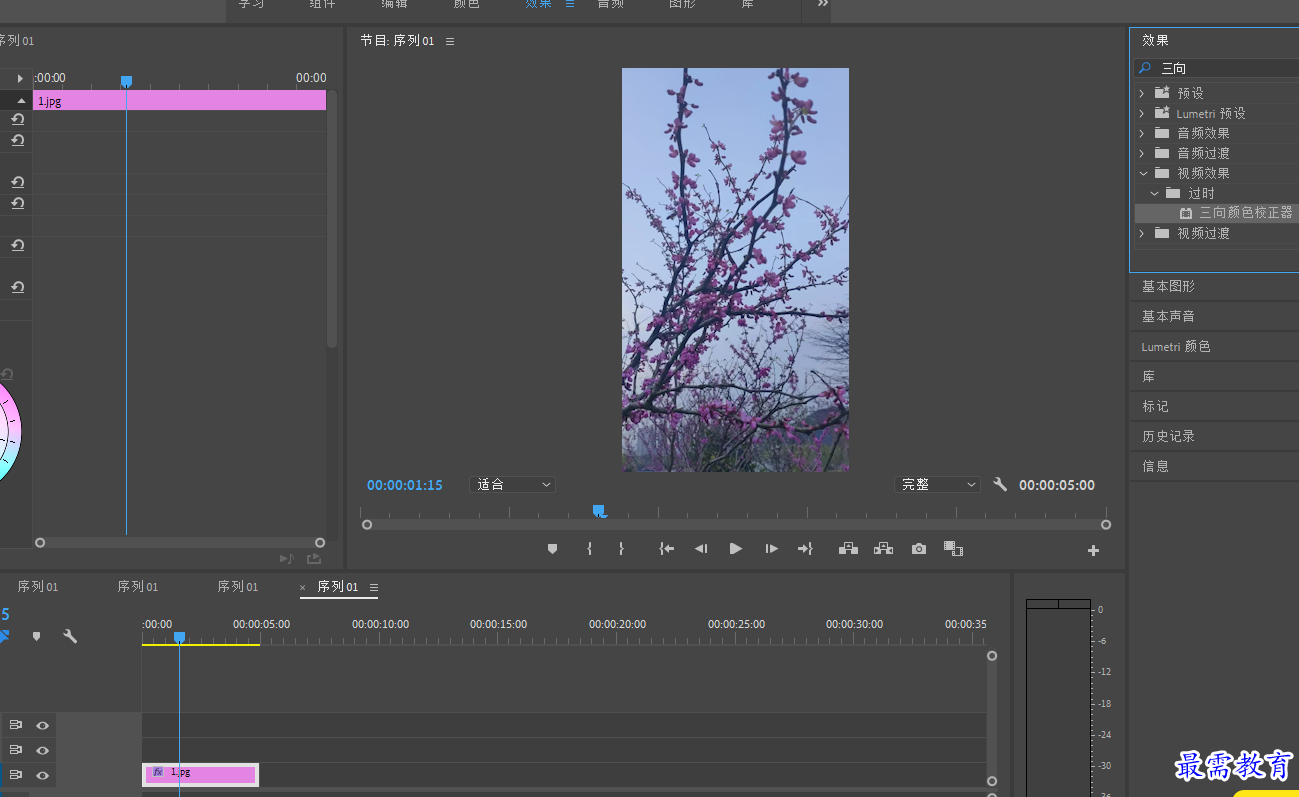Screen dimensions: 1299x797
Task: Click the flower preview in Program monitor
Action: click(x=735, y=270)
